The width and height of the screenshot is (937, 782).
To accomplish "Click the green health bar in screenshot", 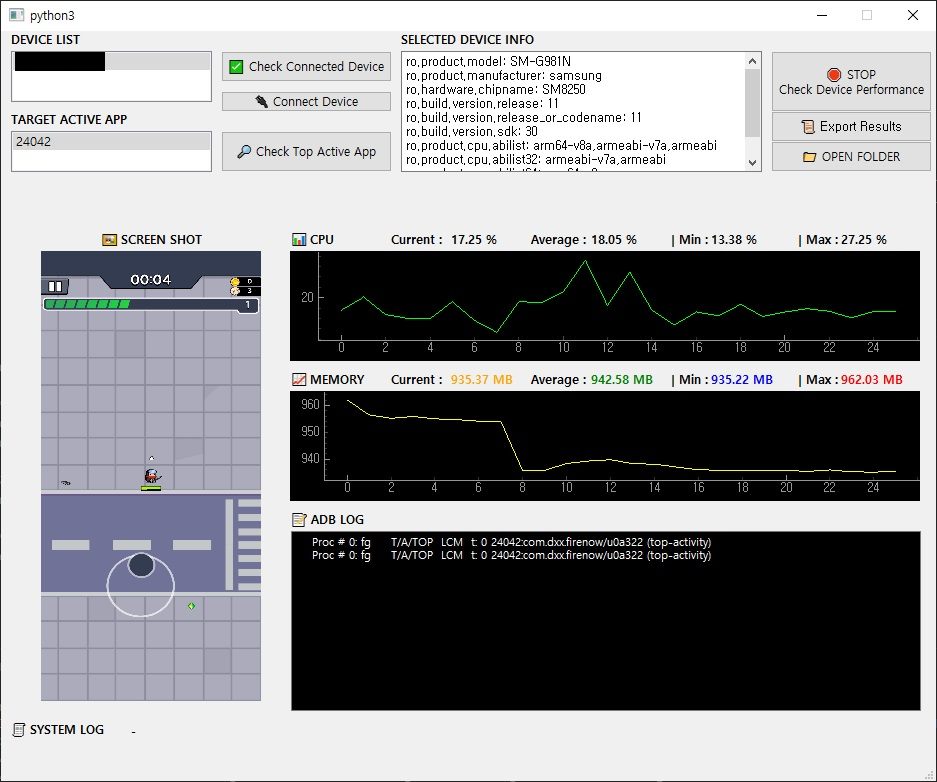I will click(87, 304).
